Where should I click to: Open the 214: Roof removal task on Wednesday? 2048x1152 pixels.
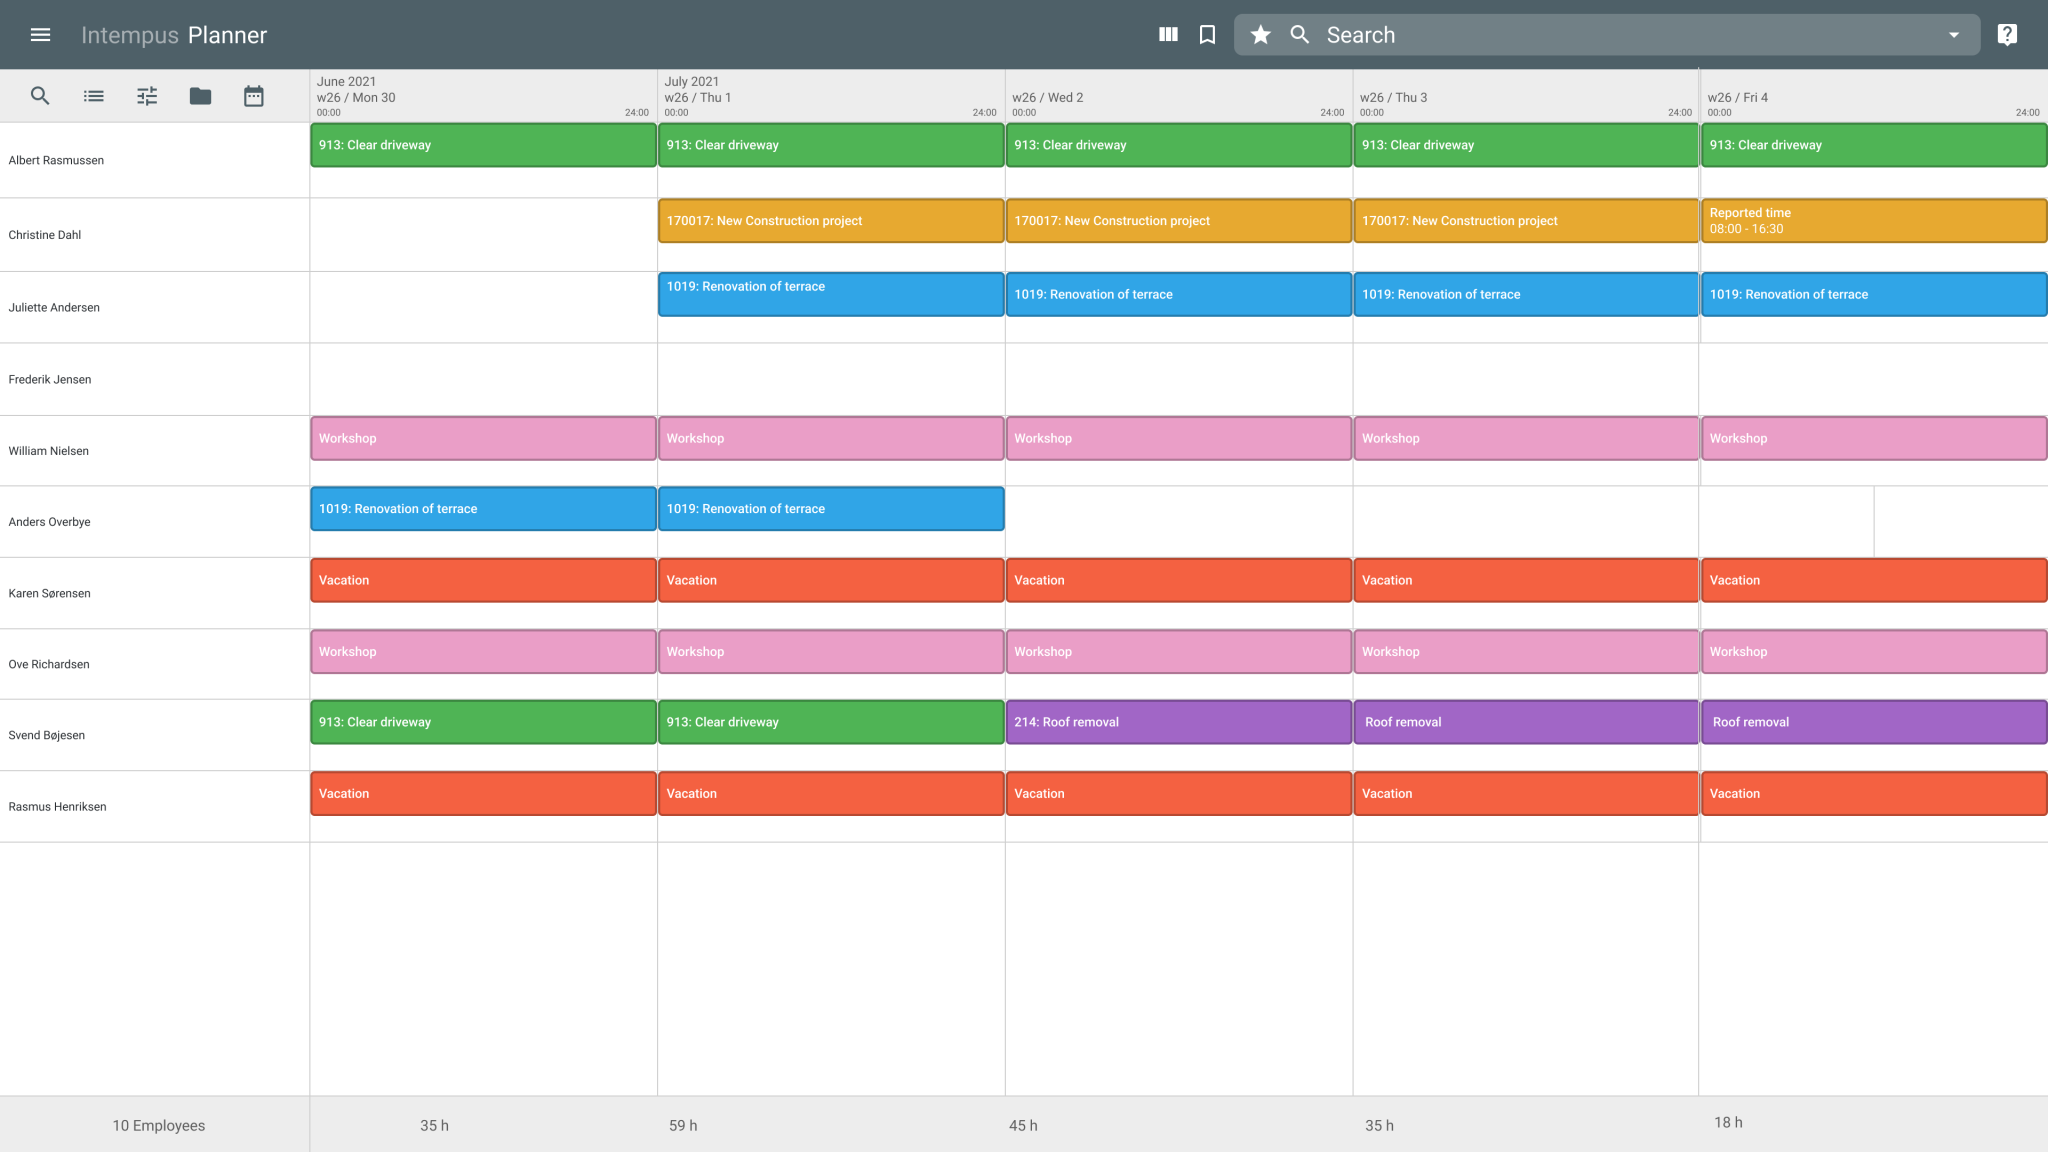pyautogui.click(x=1178, y=721)
